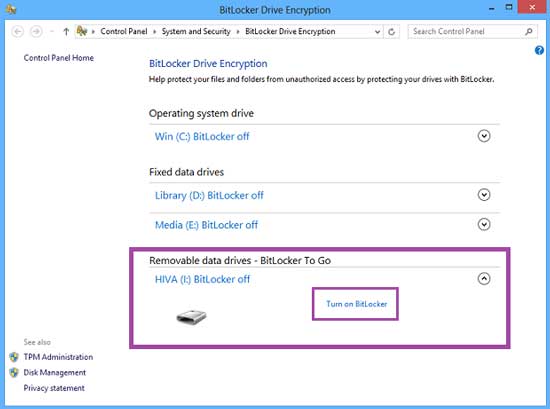Click the Forward navigation arrow

tap(36, 32)
